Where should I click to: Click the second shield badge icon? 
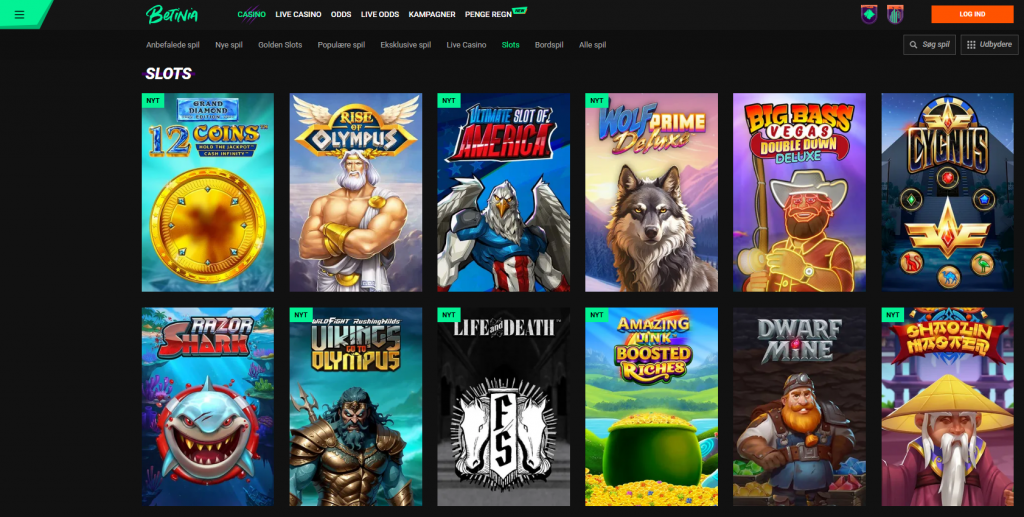[895, 14]
